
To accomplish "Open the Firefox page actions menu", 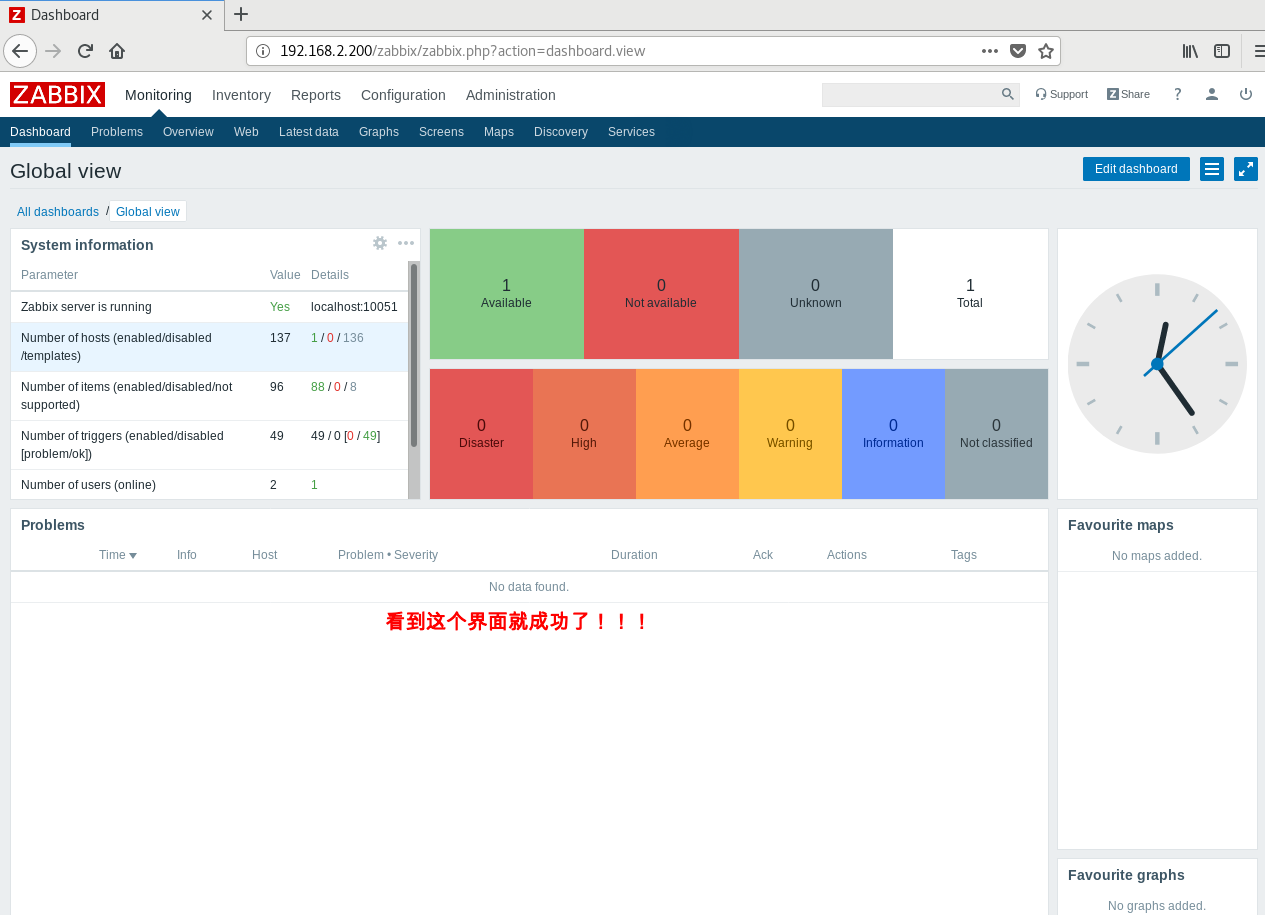I will (989, 51).
